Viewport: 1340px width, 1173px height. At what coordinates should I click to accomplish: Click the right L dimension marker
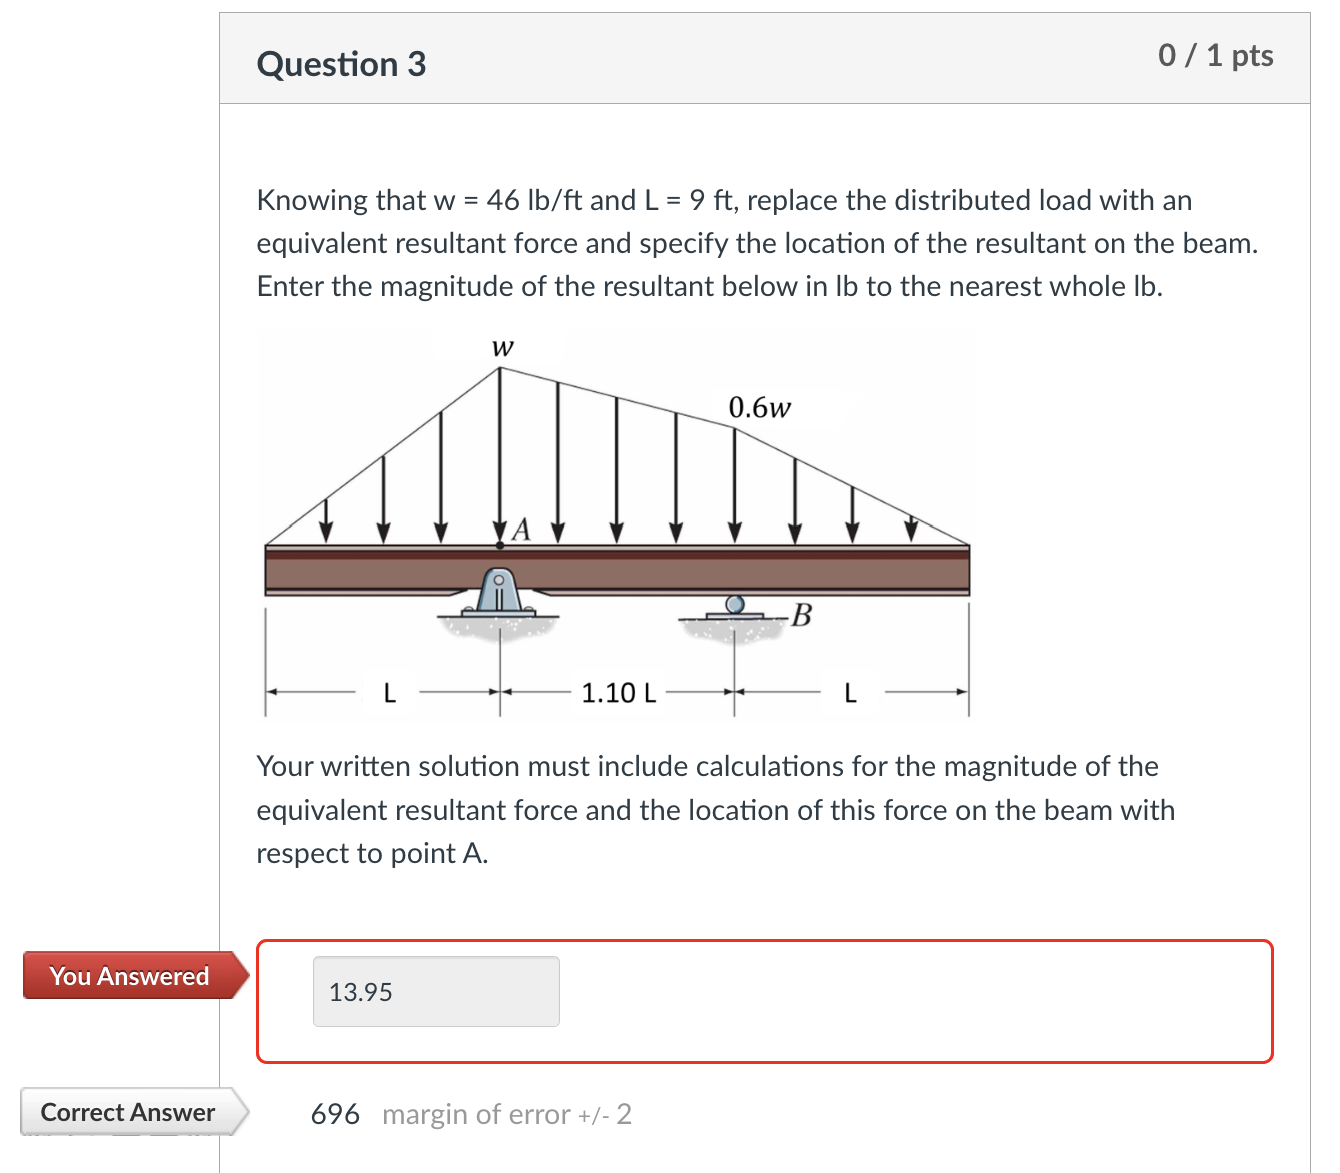pos(850,691)
